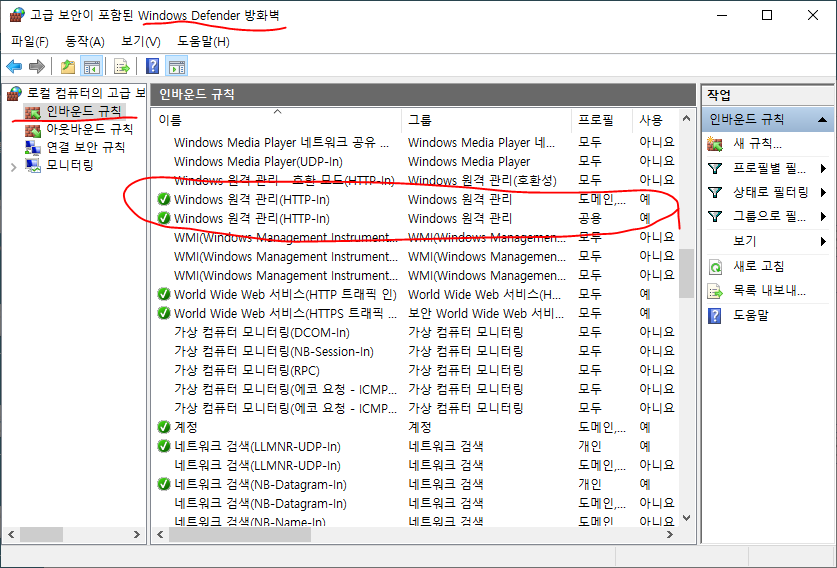837x568 pixels.
Task: Click 새 규칙... in the actions pane
Action: click(757, 144)
